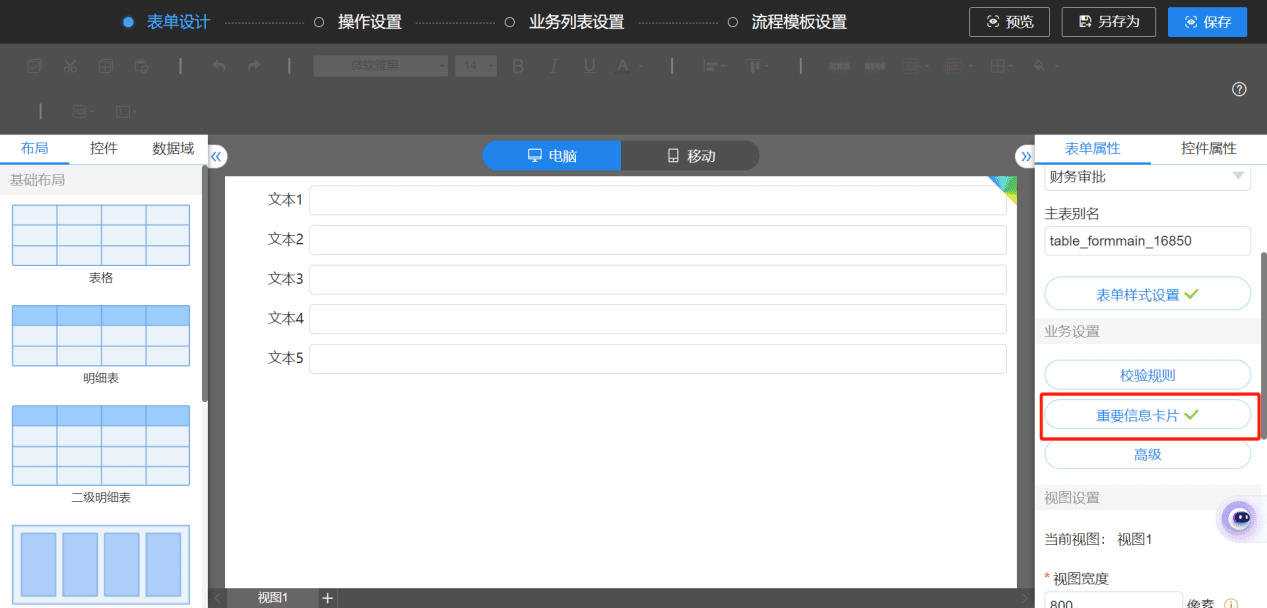
Task: Add a new view with plus icon
Action: (327, 598)
